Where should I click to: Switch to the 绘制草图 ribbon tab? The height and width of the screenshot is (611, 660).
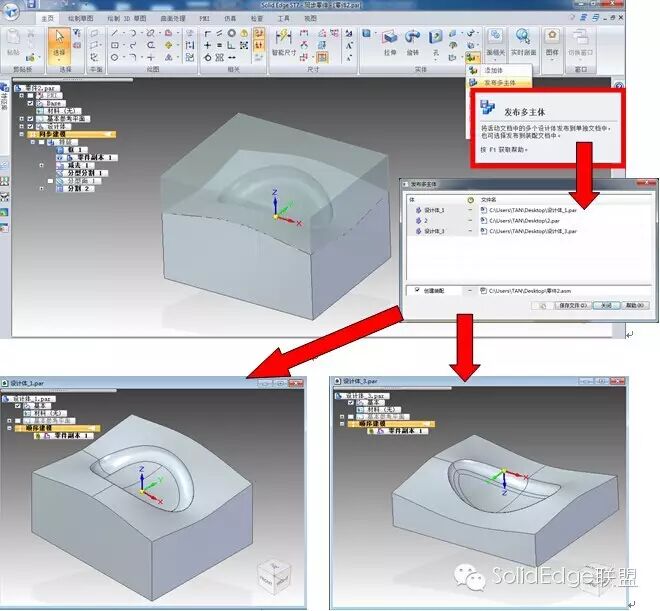(81, 19)
